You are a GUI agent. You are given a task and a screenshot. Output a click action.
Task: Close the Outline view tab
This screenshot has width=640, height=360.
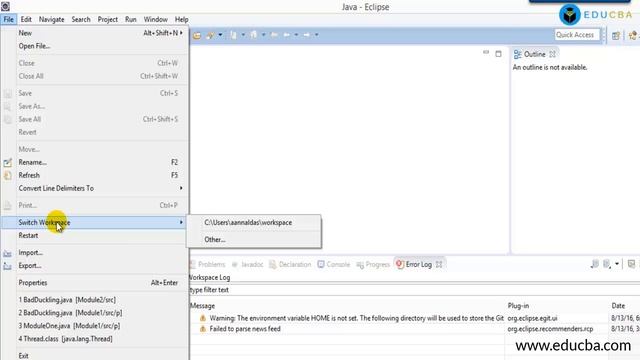coord(552,54)
